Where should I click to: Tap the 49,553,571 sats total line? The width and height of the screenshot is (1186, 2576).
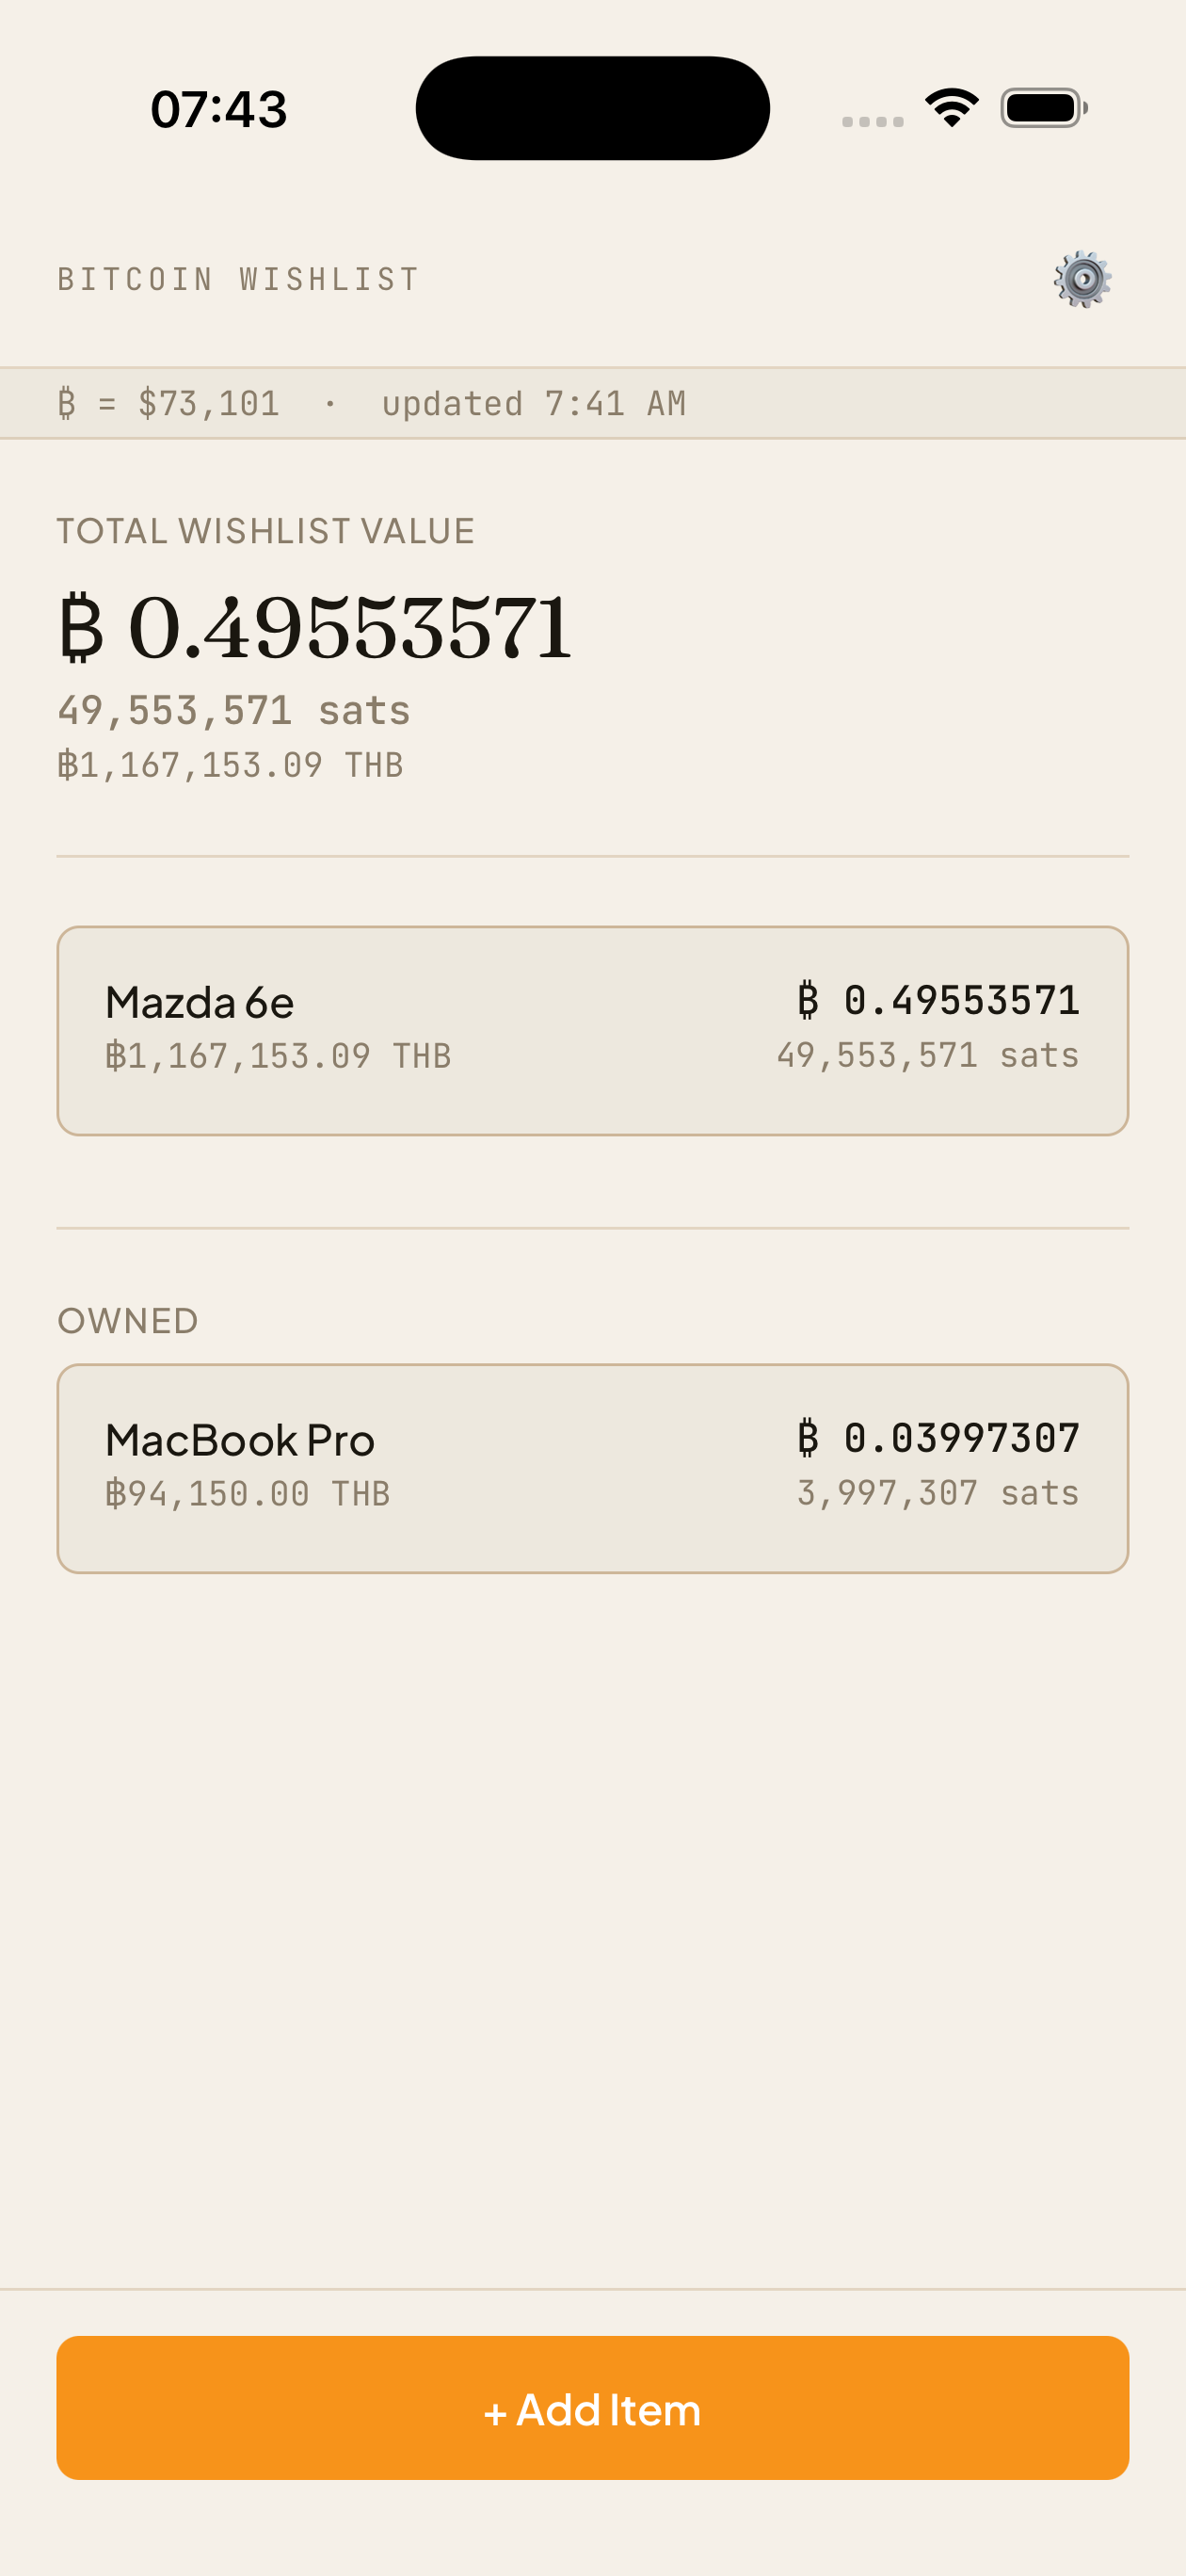click(x=234, y=710)
